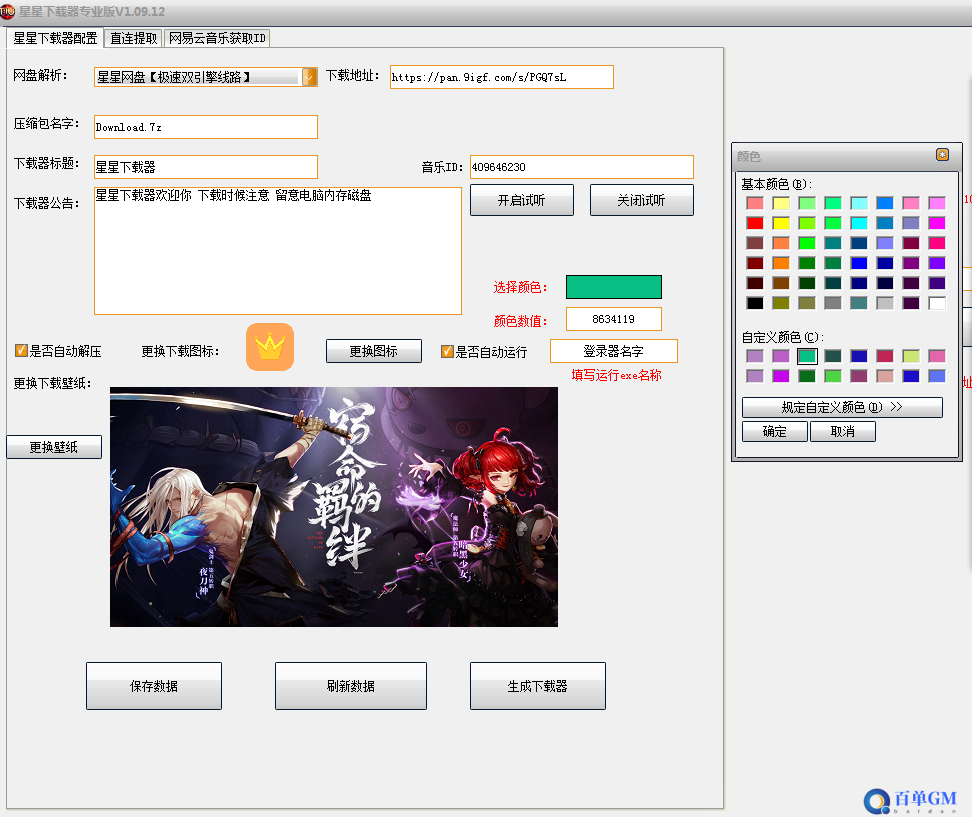
Task: Focus the 下载器标题 input field
Action: tap(206, 167)
